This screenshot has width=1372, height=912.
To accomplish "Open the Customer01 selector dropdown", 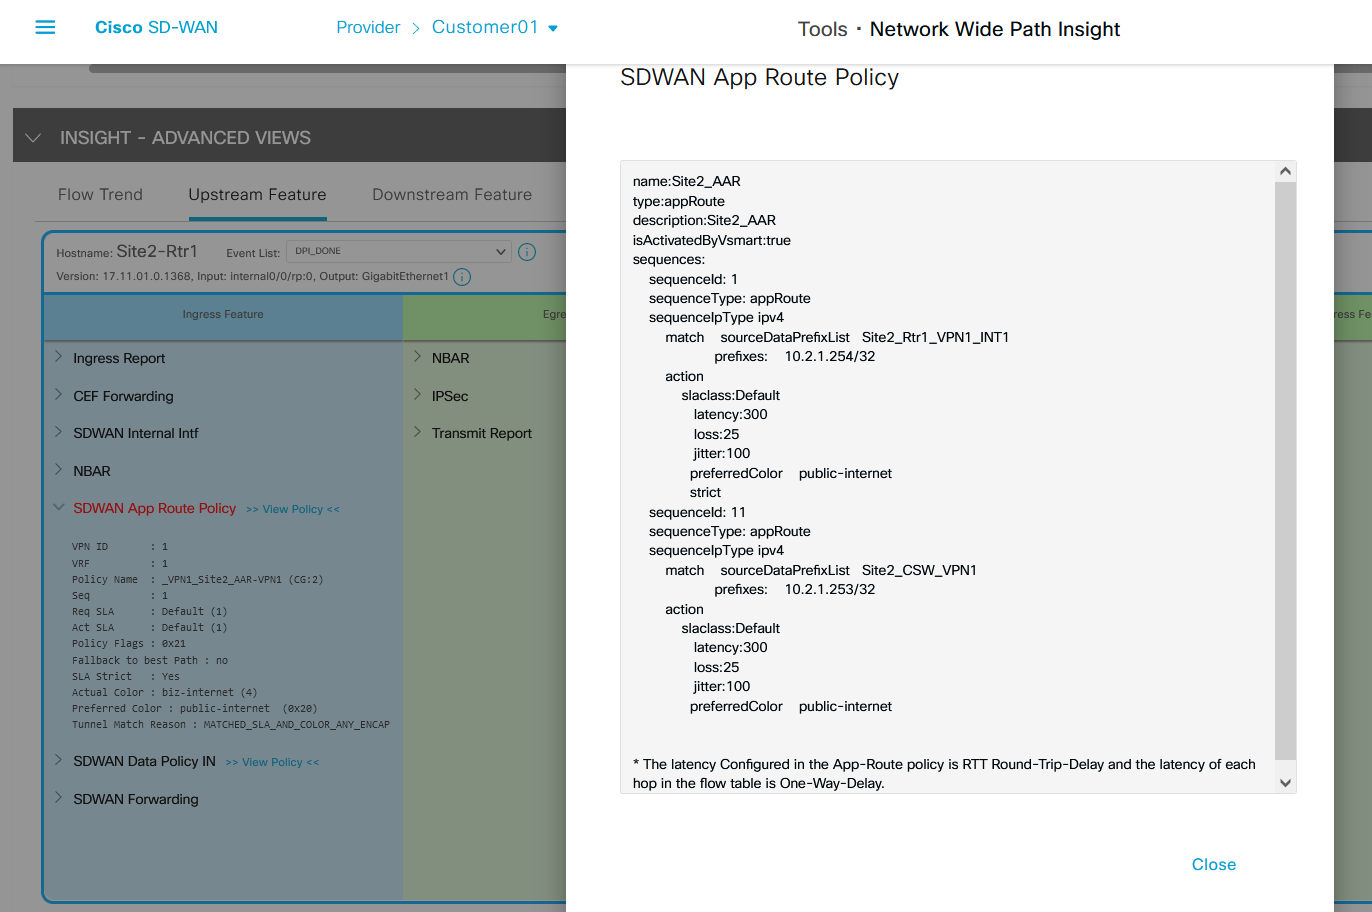I will [x=553, y=27].
